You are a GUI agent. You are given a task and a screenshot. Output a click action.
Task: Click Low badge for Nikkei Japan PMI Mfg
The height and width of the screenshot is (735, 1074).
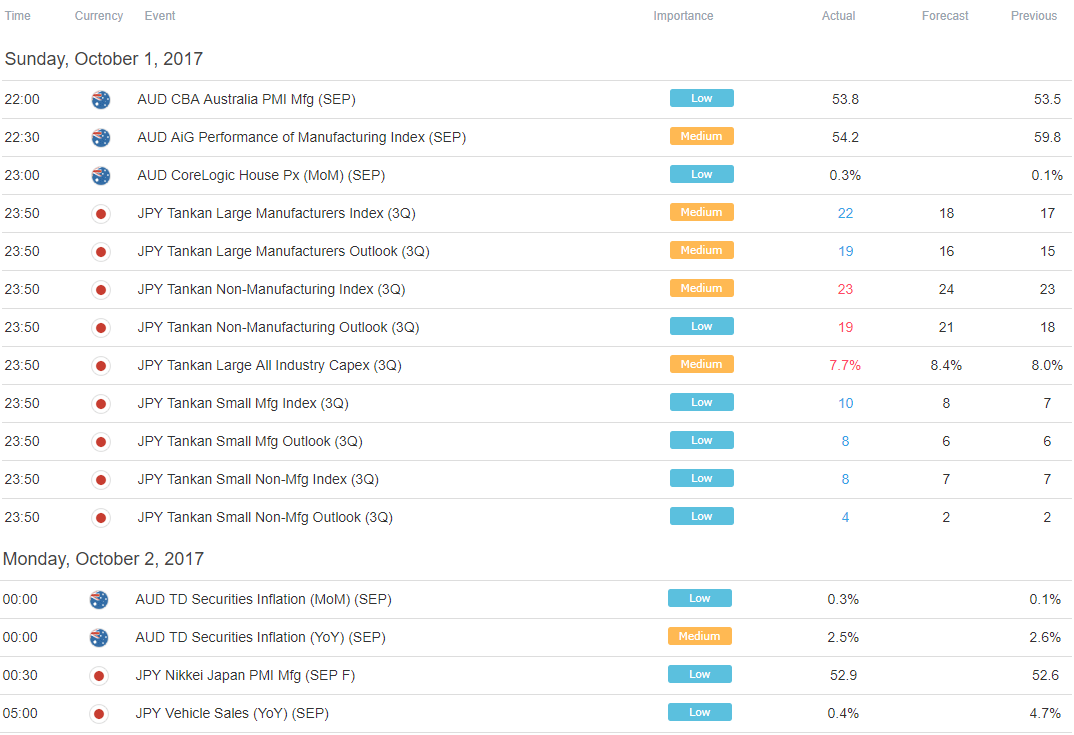point(699,674)
